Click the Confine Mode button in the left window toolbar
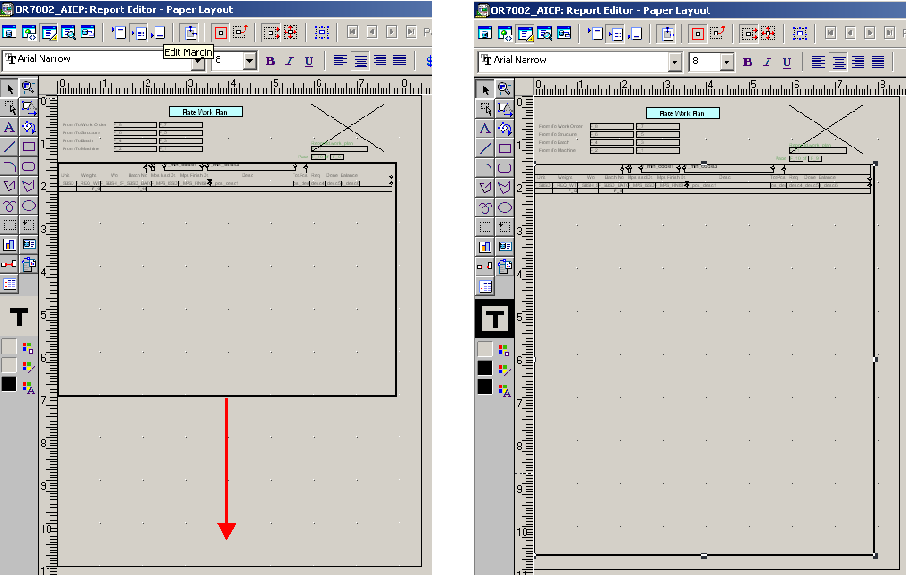Viewport: 906px width, 575px height. [221, 32]
